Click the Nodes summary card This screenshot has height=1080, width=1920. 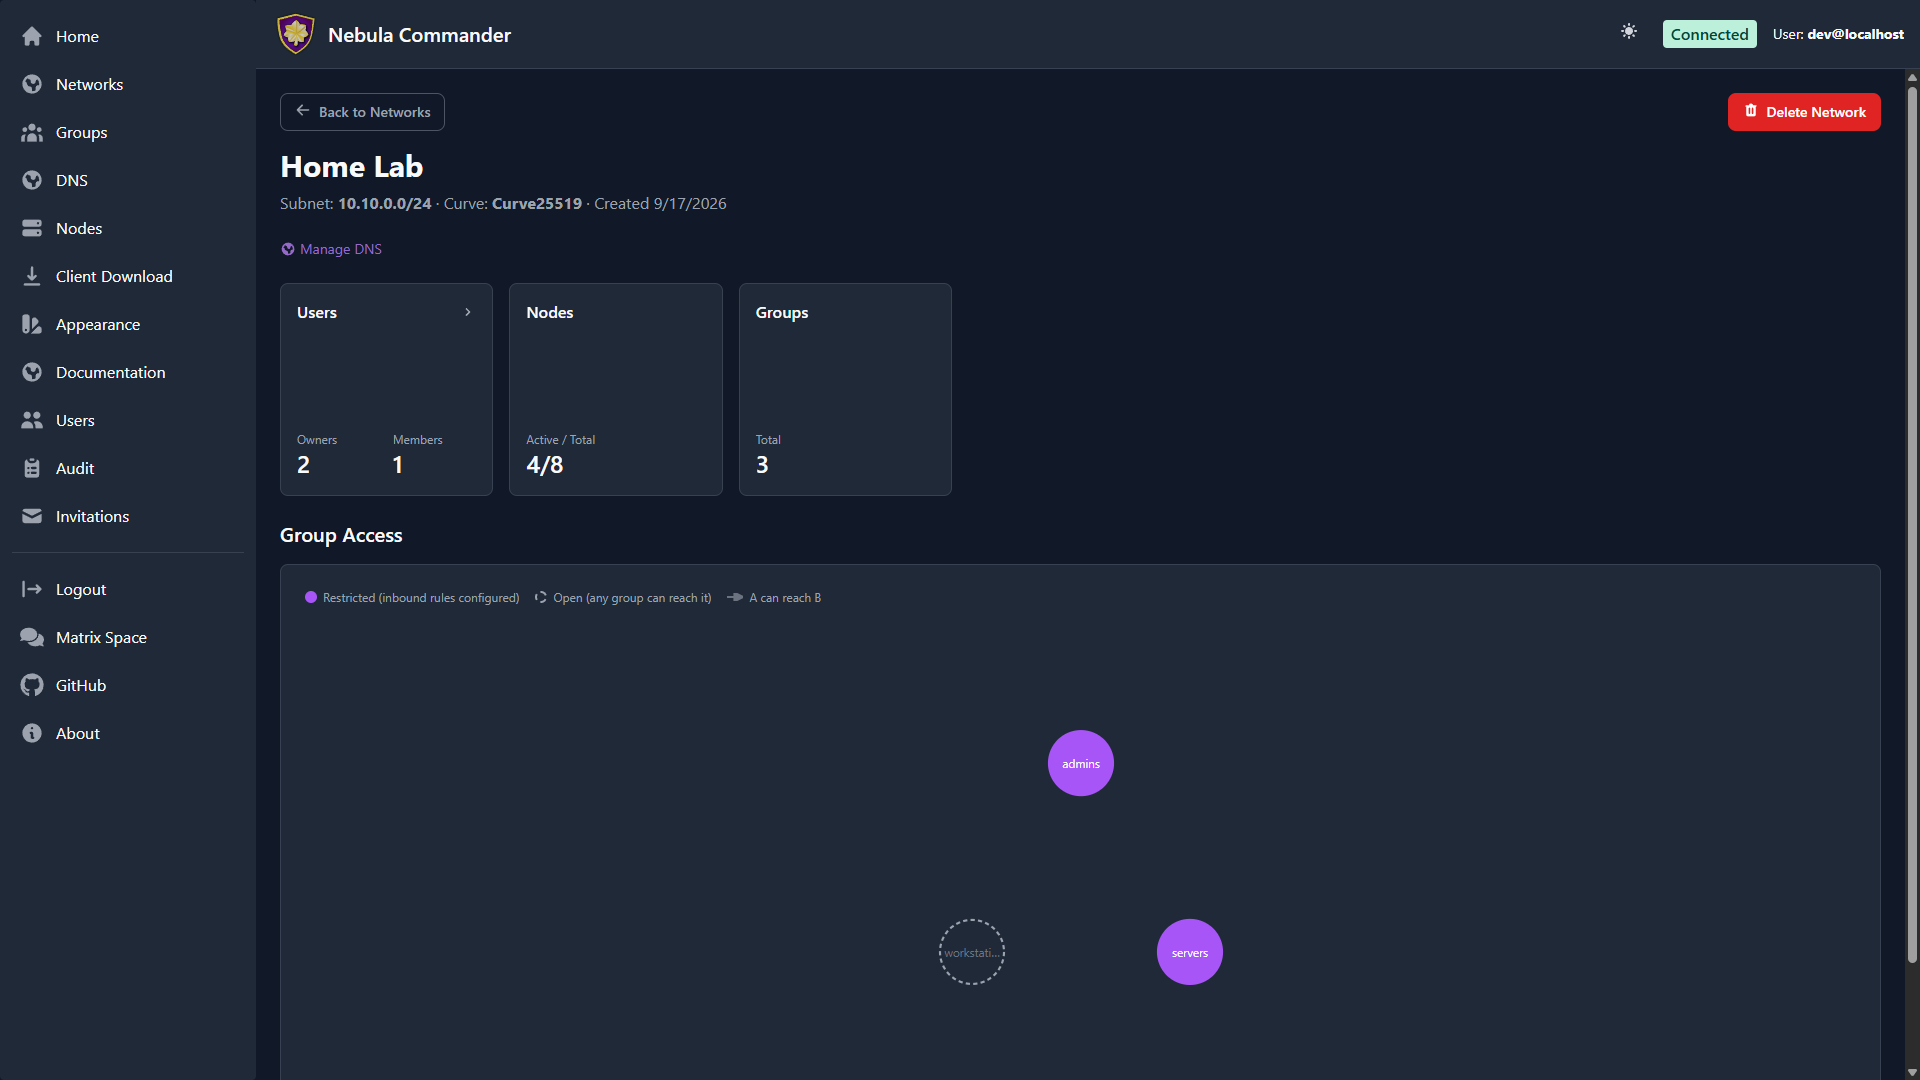(x=616, y=389)
